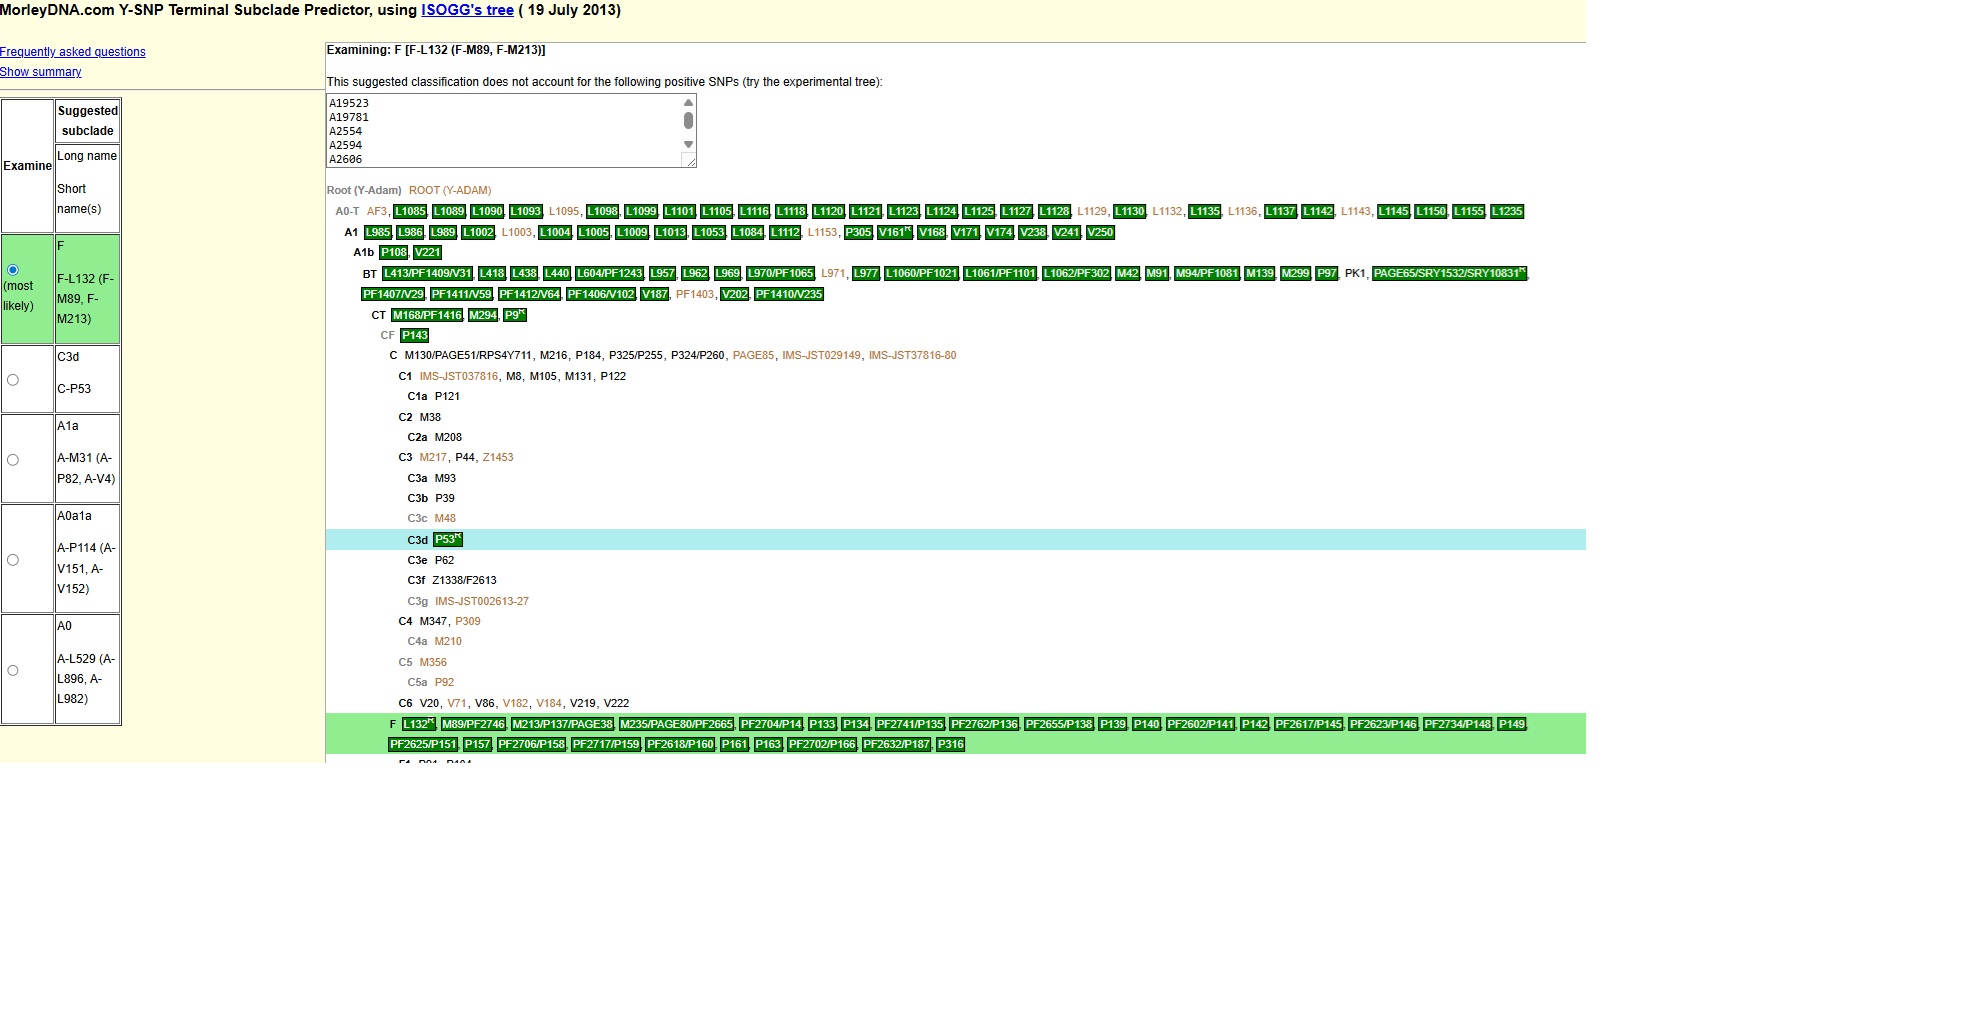The image size is (1973, 1032).
Task: Click the SNP list scroll-up arrow
Action: click(x=688, y=103)
